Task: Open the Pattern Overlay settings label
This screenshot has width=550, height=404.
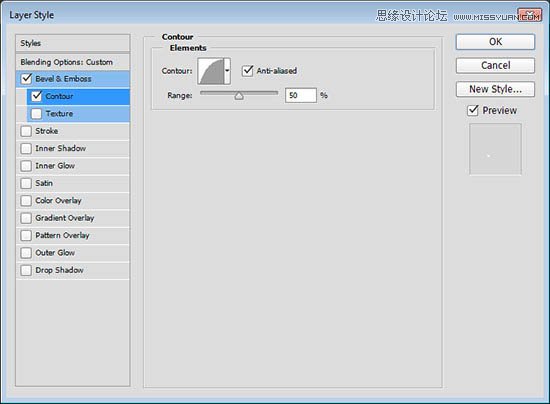Action: (62, 235)
